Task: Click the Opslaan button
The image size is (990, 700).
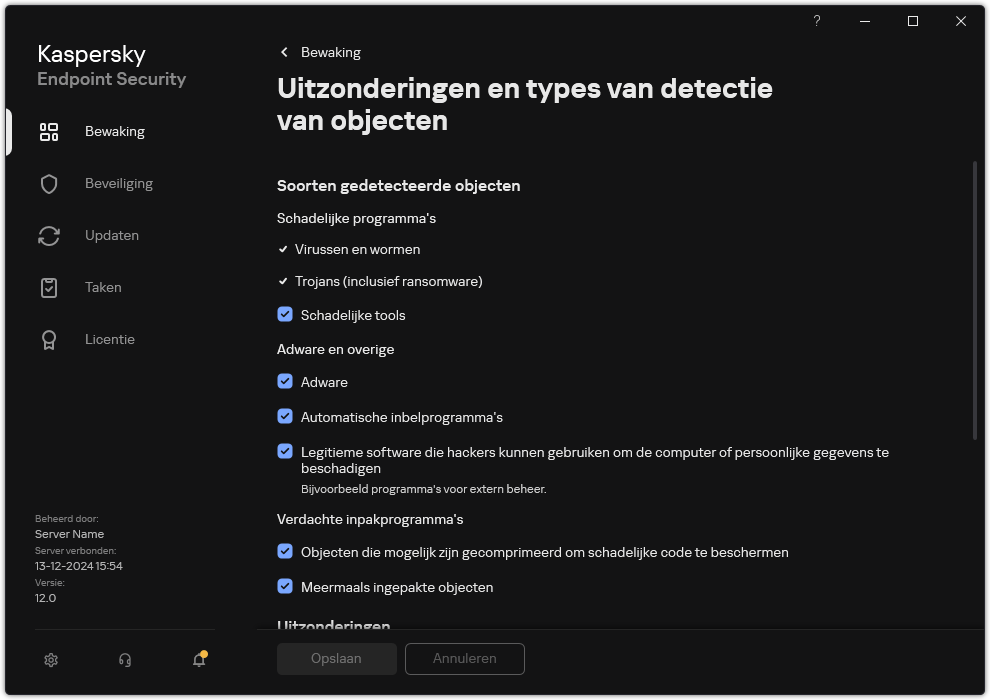Action: tap(336, 659)
